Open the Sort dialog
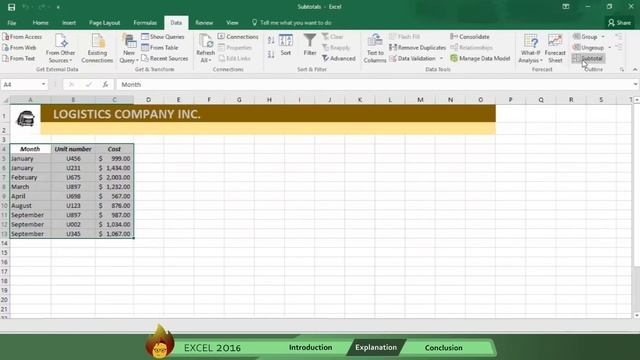This screenshot has height=360, width=640. 286,45
